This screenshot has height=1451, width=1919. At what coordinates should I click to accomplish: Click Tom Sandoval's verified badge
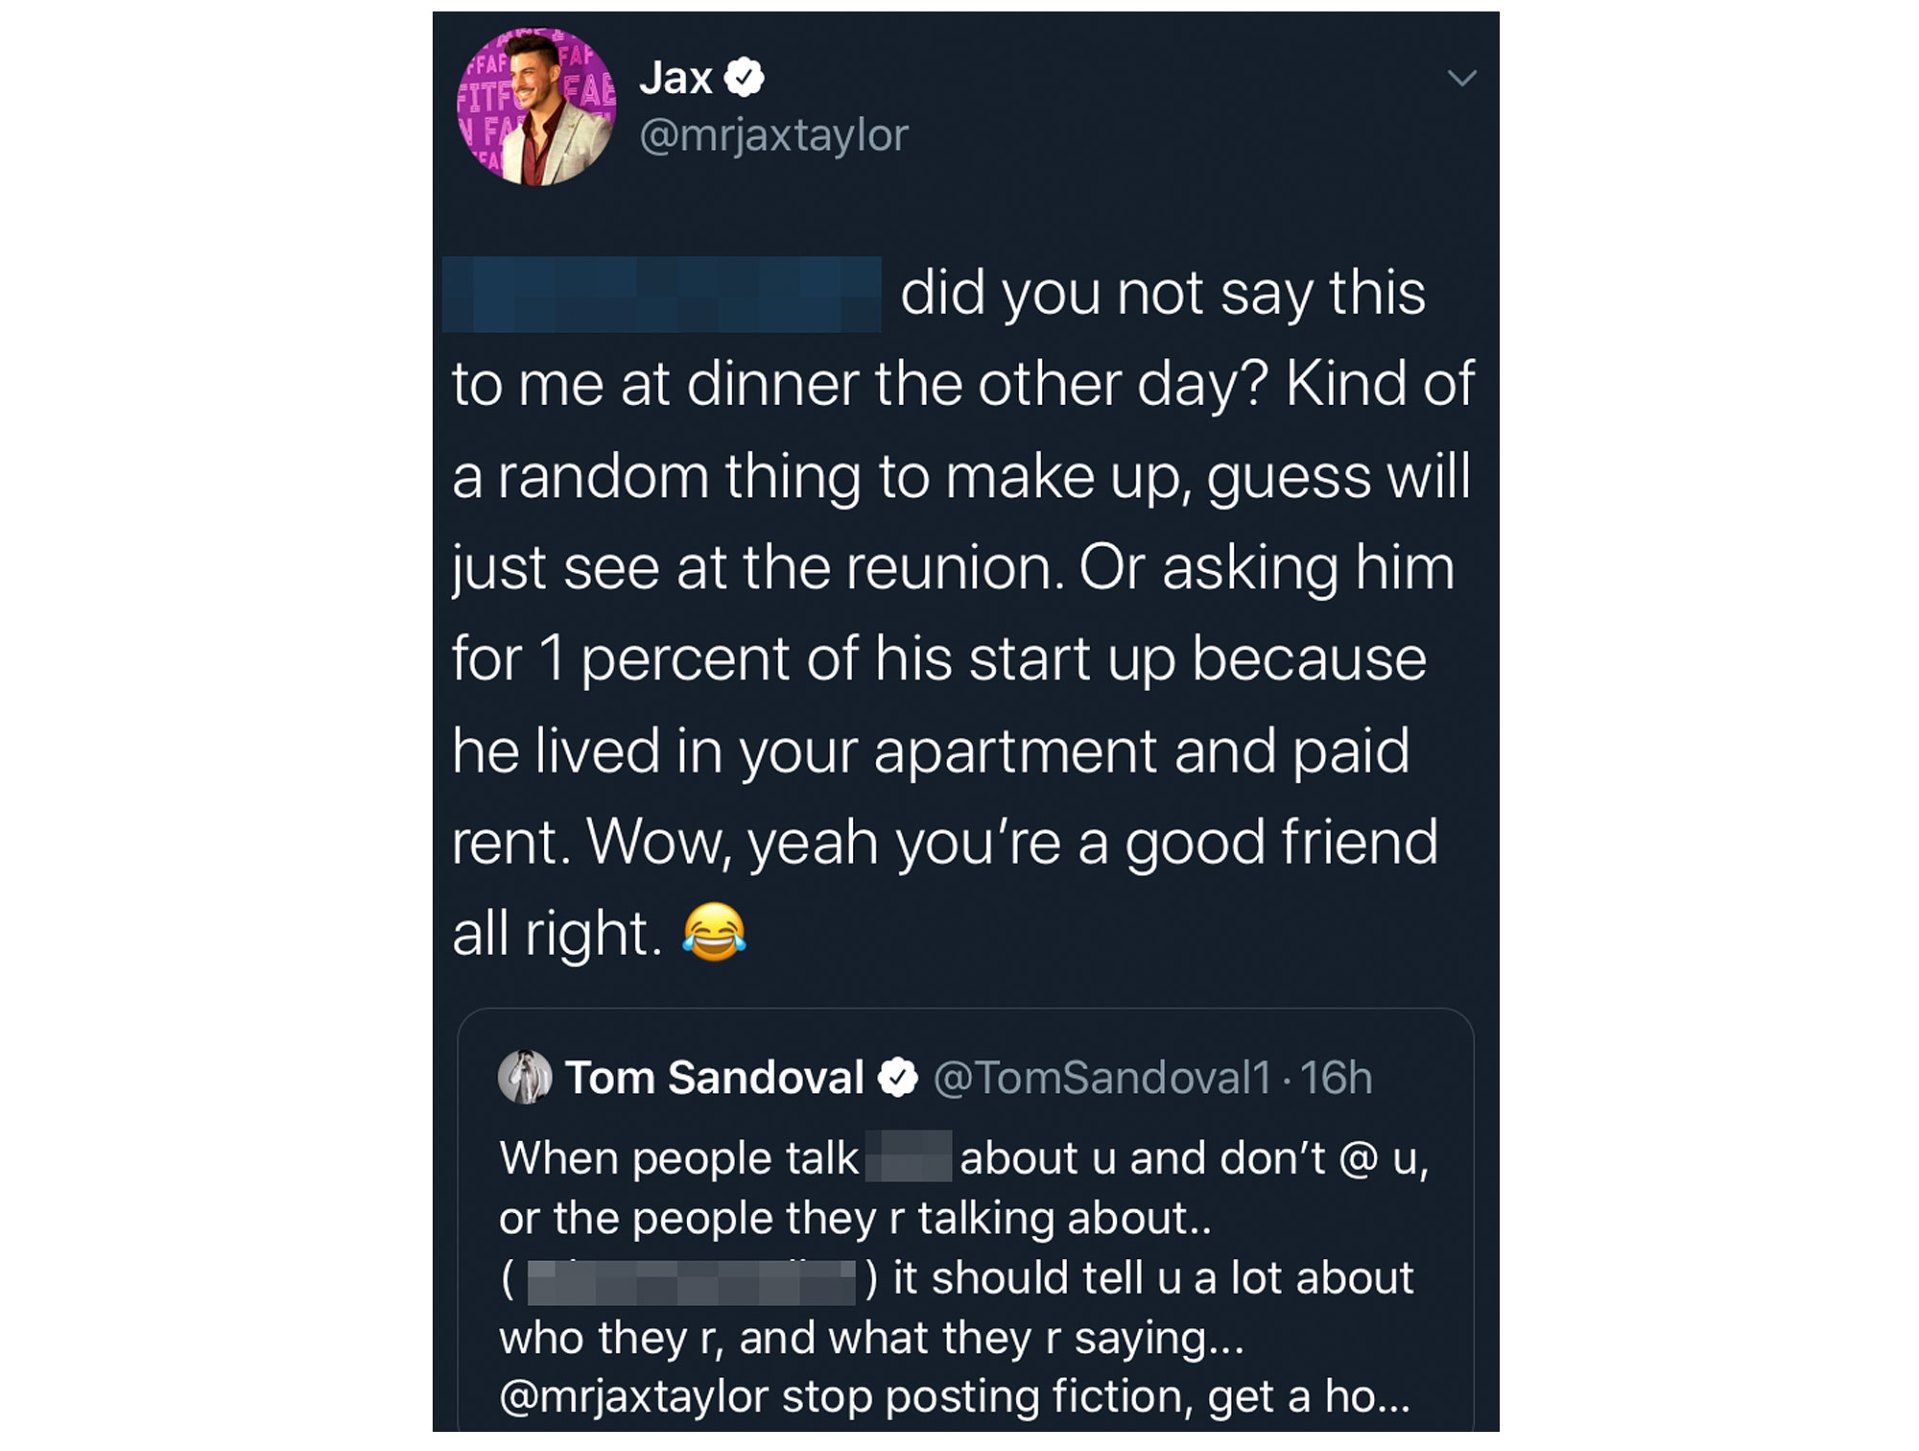tap(897, 1078)
